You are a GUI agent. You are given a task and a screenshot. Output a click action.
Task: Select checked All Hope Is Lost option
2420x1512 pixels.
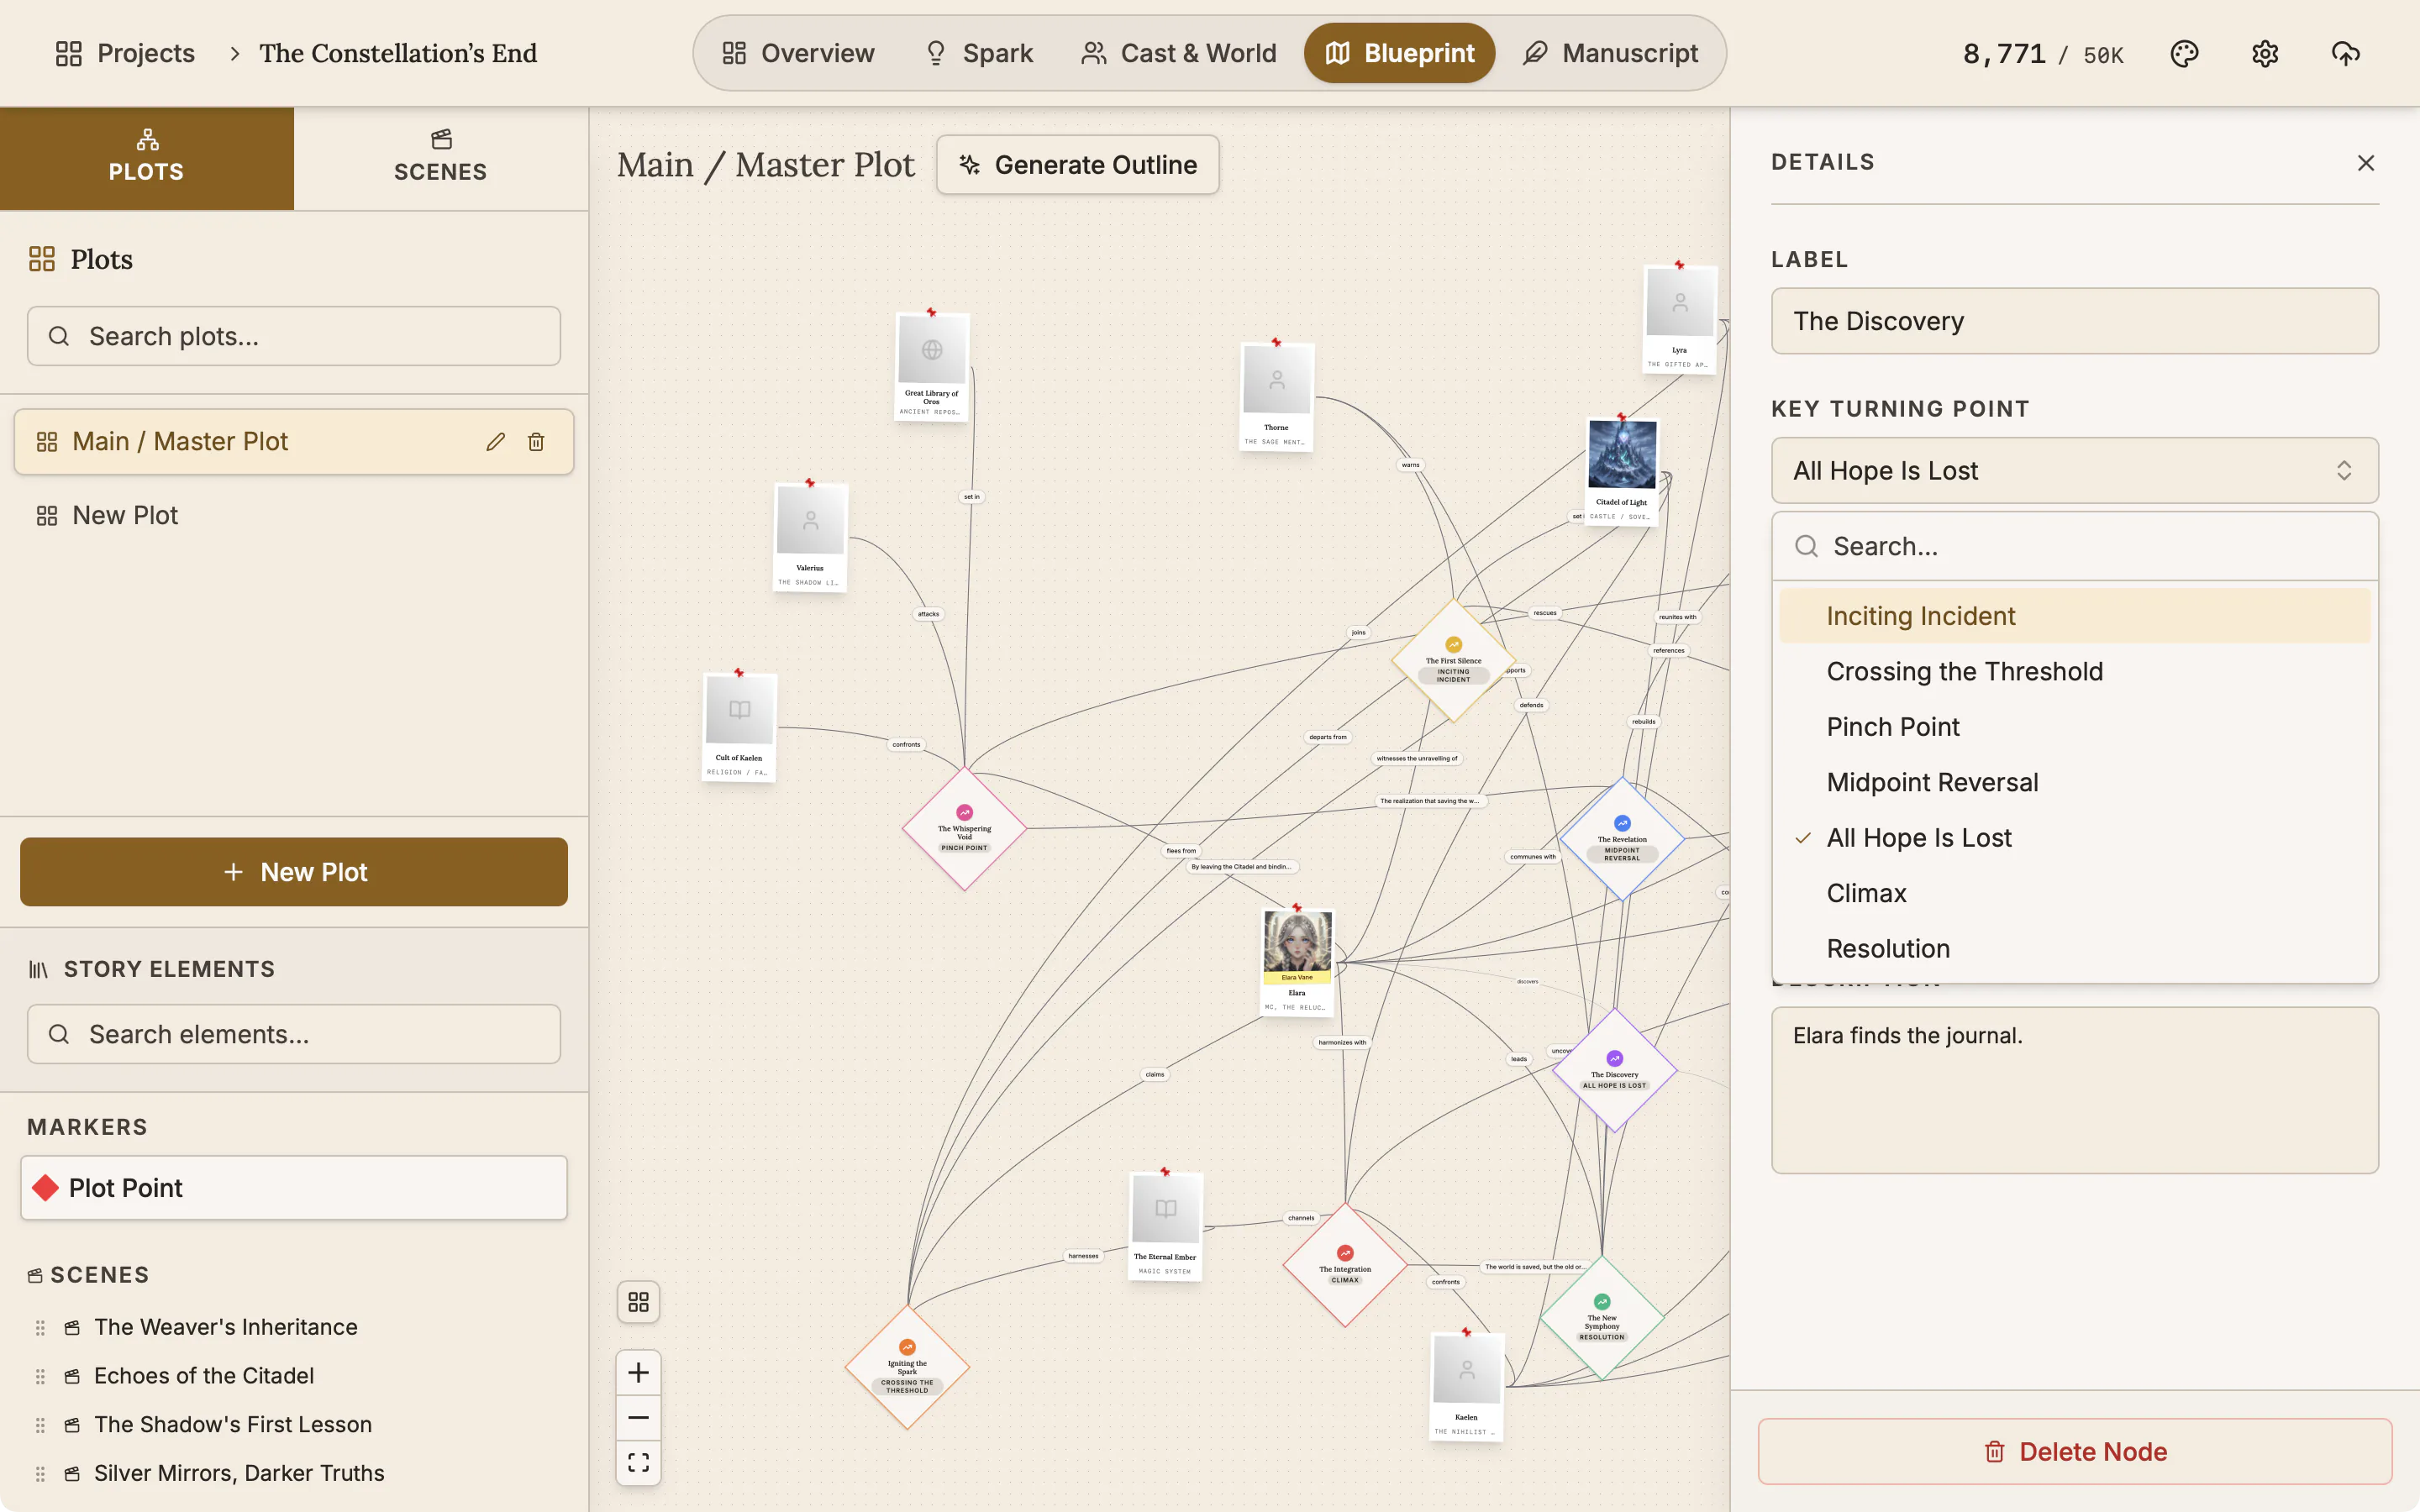(x=2074, y=838)
